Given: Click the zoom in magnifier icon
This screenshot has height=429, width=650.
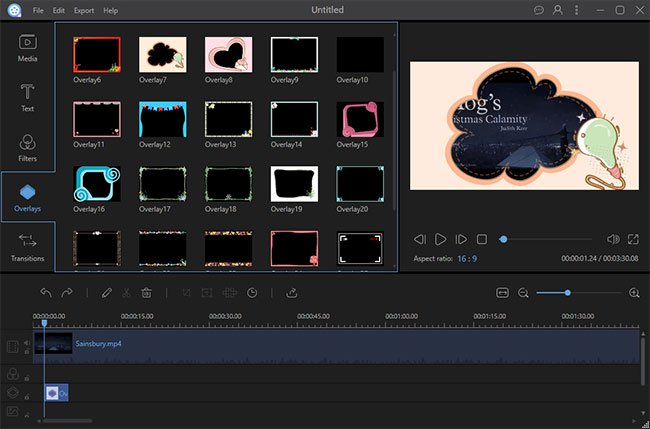Looking at the screenshot, I should click(634, 293).
